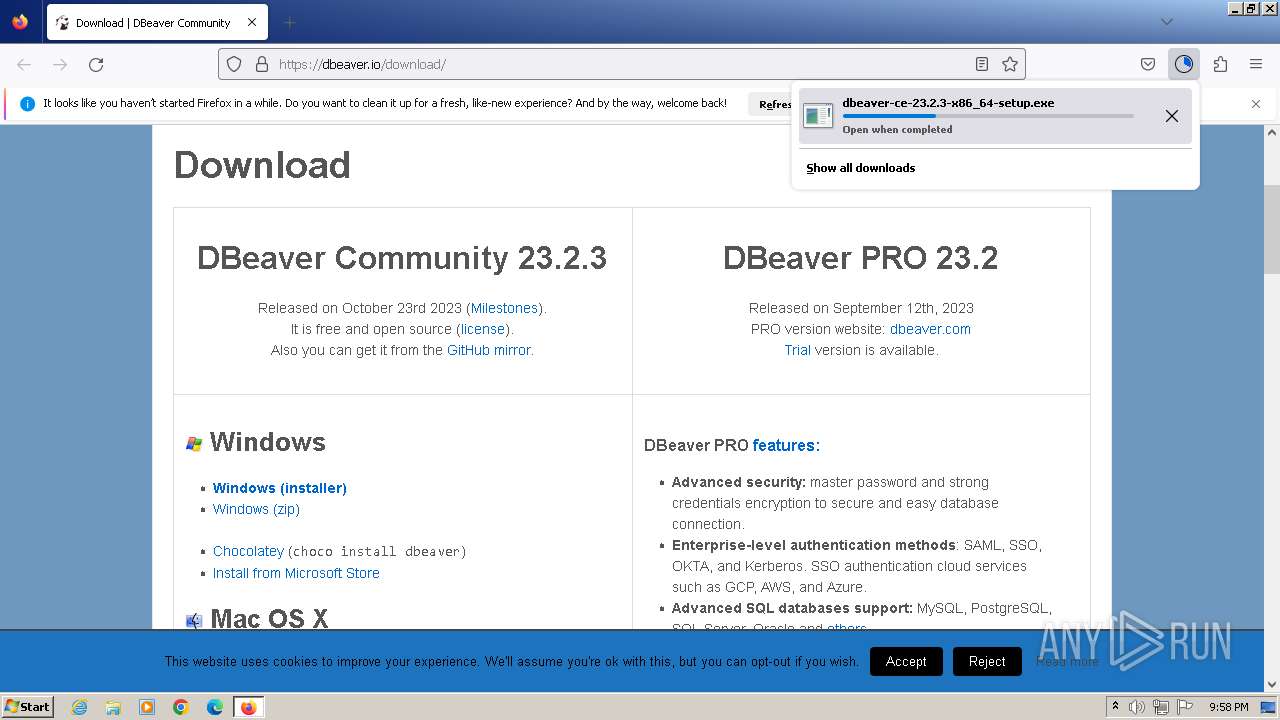Open the List all tabs dropdown arrow
Screen dimensions: 1280x720
click(x=1166, y=22)
